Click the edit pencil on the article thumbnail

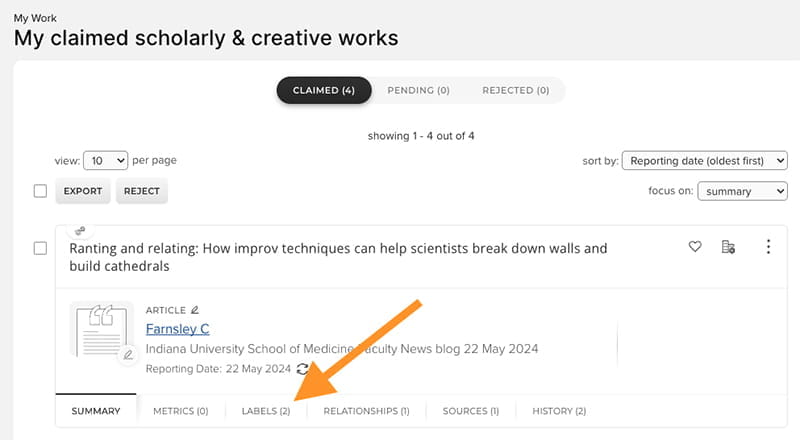coord(127,355)
